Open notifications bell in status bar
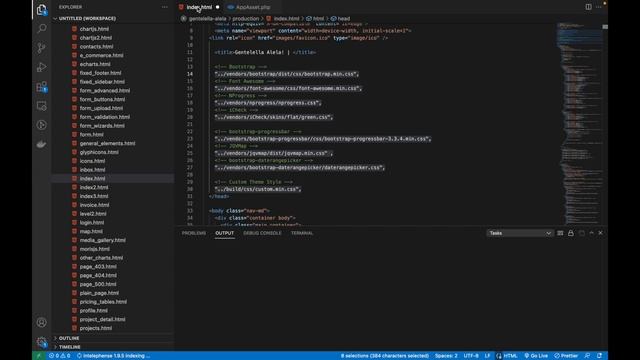 point(599,356)
